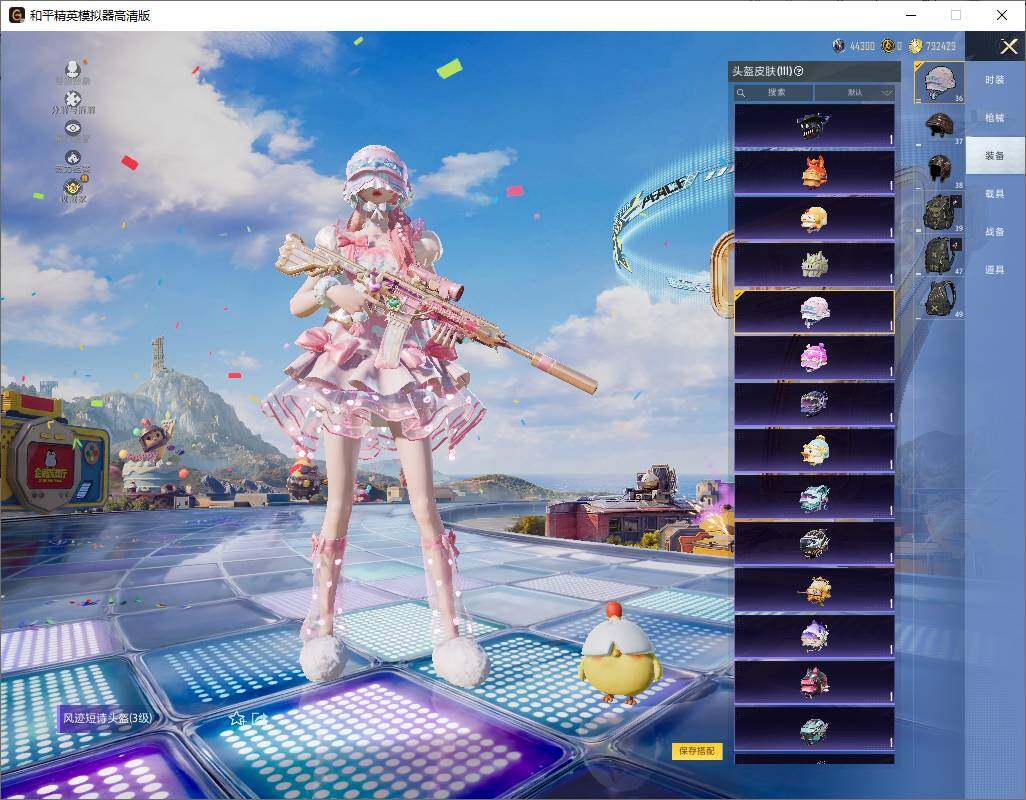Click the emulator app icon in title bar
The width and height of the screenshot is (1026, 800).
pyautogui.click(x=16, y=15)
